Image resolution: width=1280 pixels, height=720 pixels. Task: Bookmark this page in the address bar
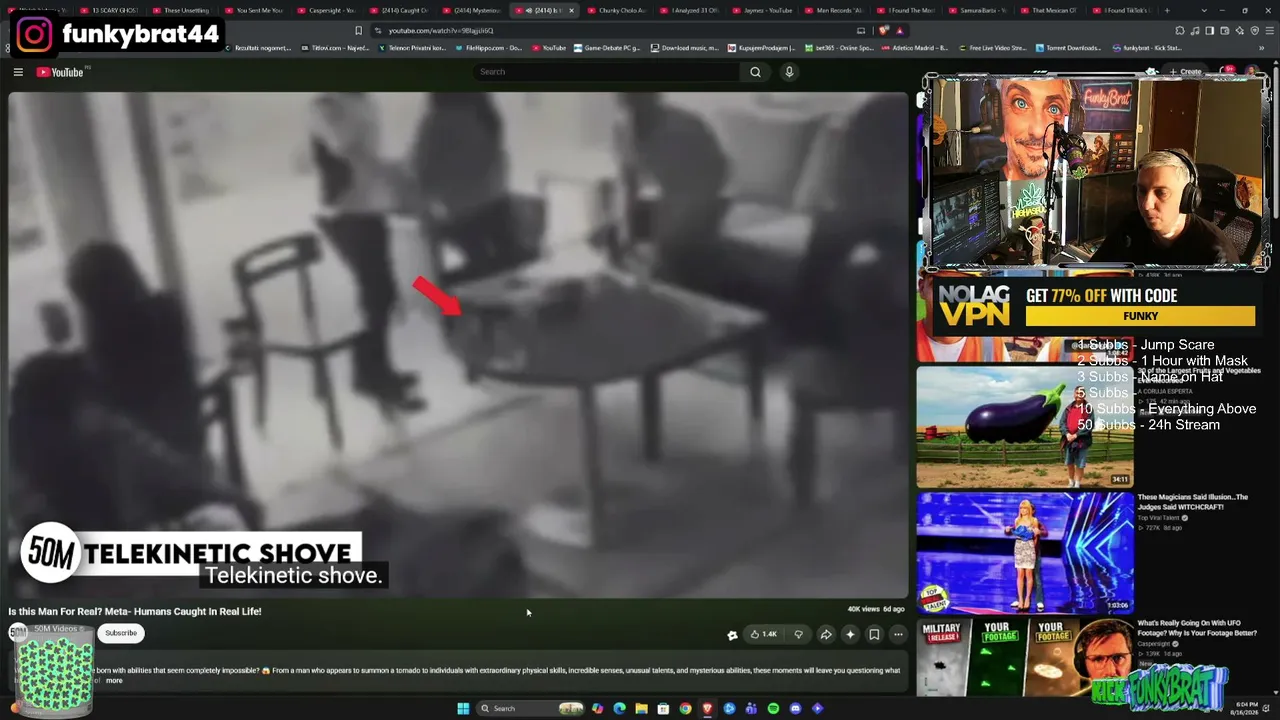pyautogui.click(x=358, y=31)
